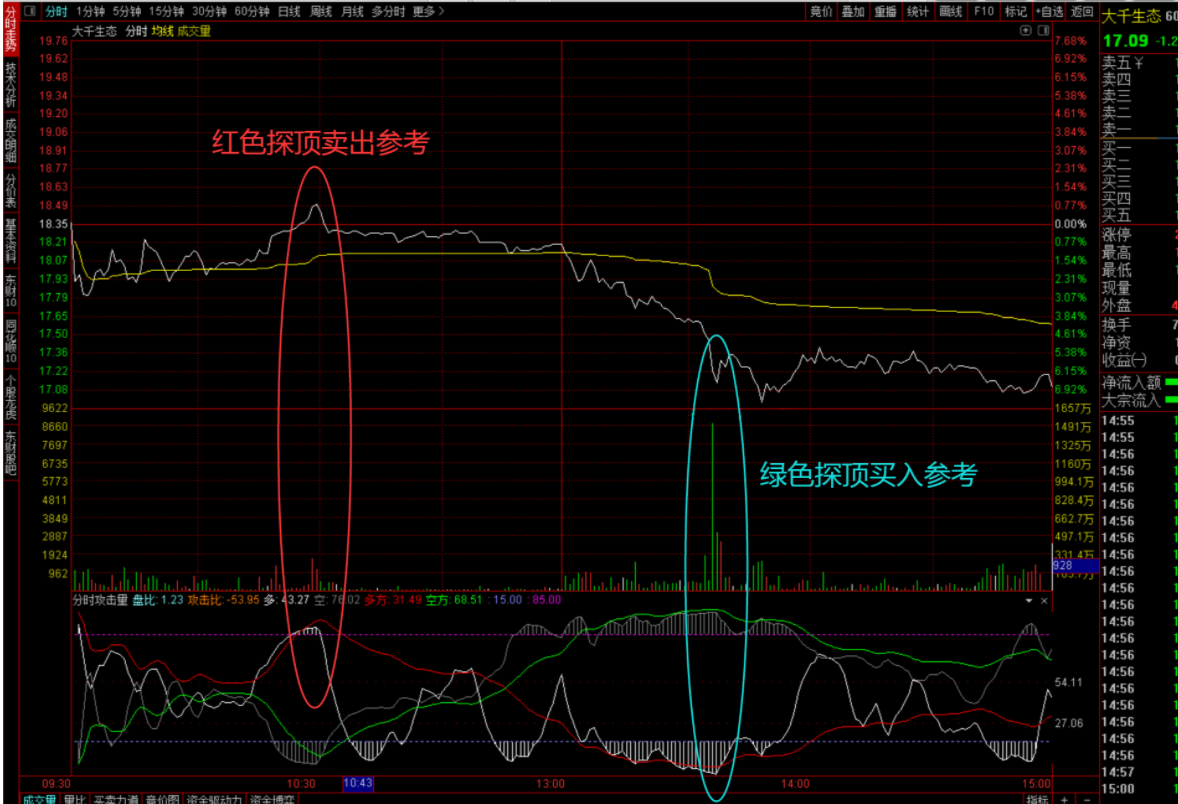Click the 净流入额 row
This screenshot has width=1178, height=804.
pyautogui.click(x=1140, y=382)
